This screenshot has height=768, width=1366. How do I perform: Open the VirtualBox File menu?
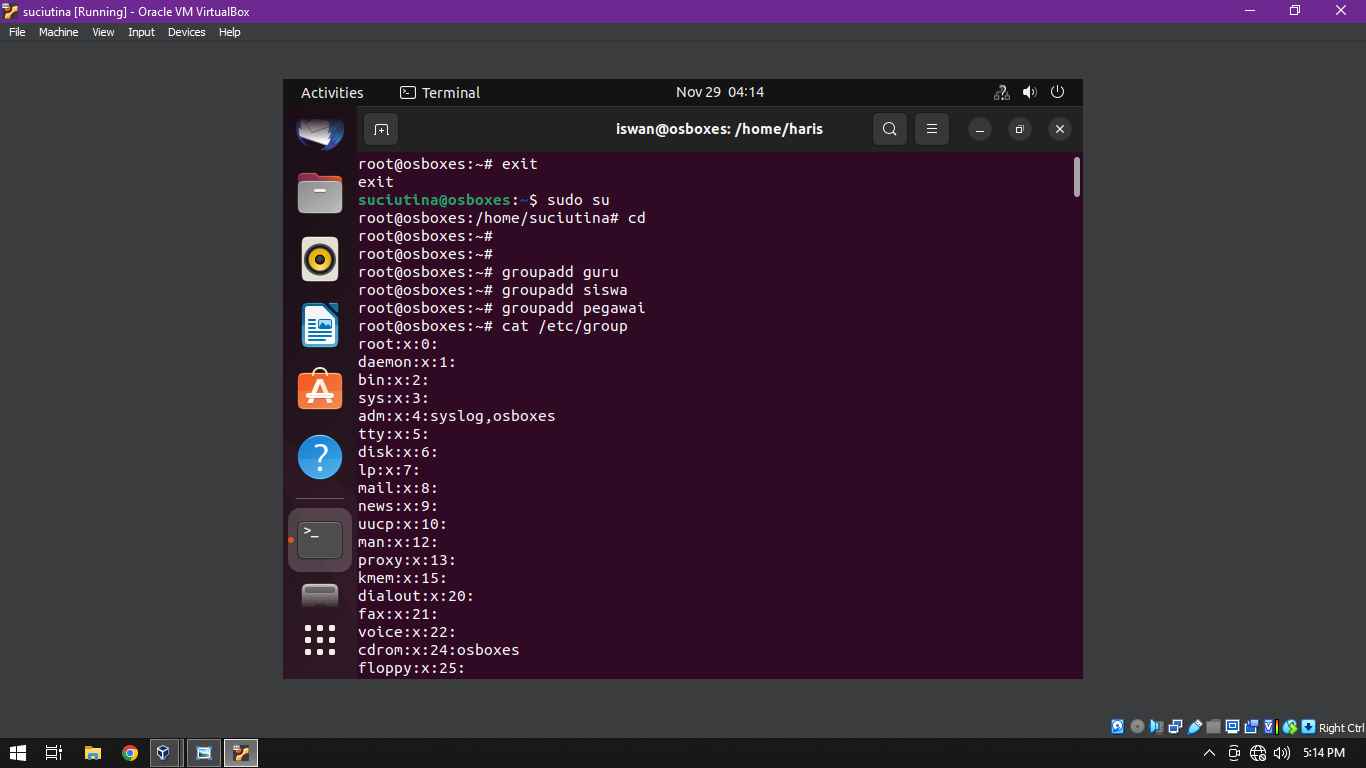click(x=17, y=32)
